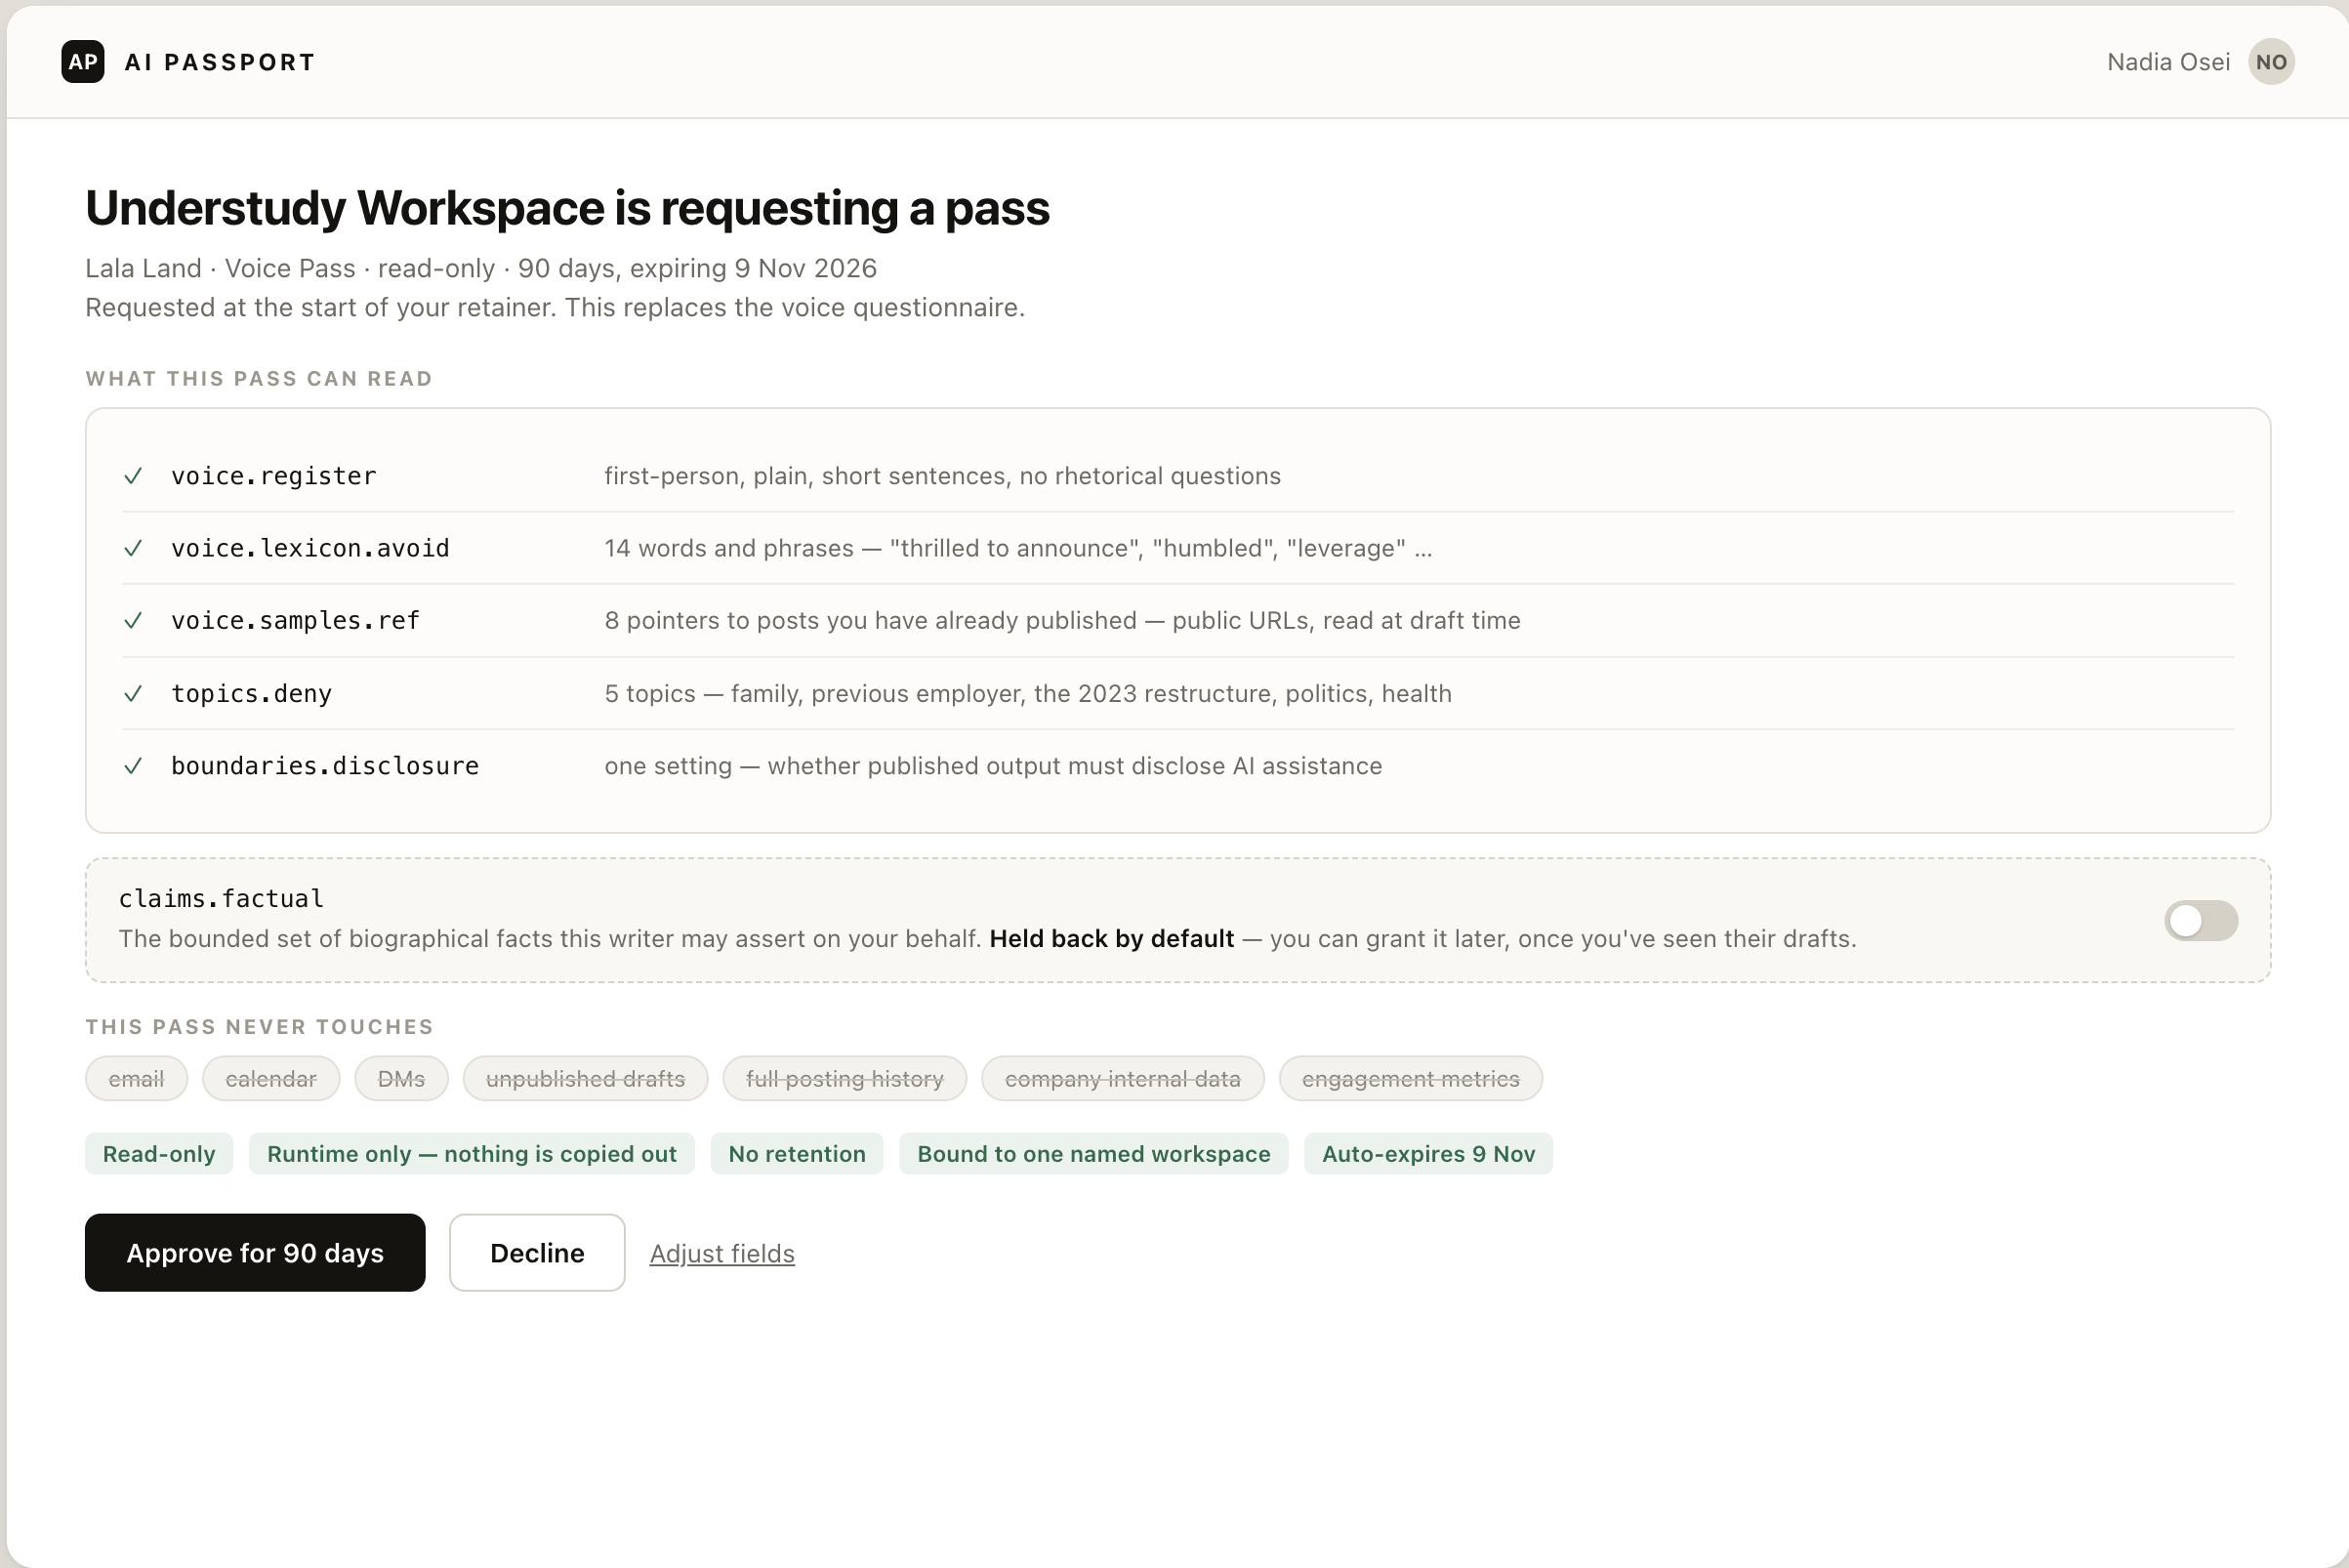Click the Auto-expires 9 Nov tag
This screenshot has width=2349, height=1568.
[1428, 1153]
